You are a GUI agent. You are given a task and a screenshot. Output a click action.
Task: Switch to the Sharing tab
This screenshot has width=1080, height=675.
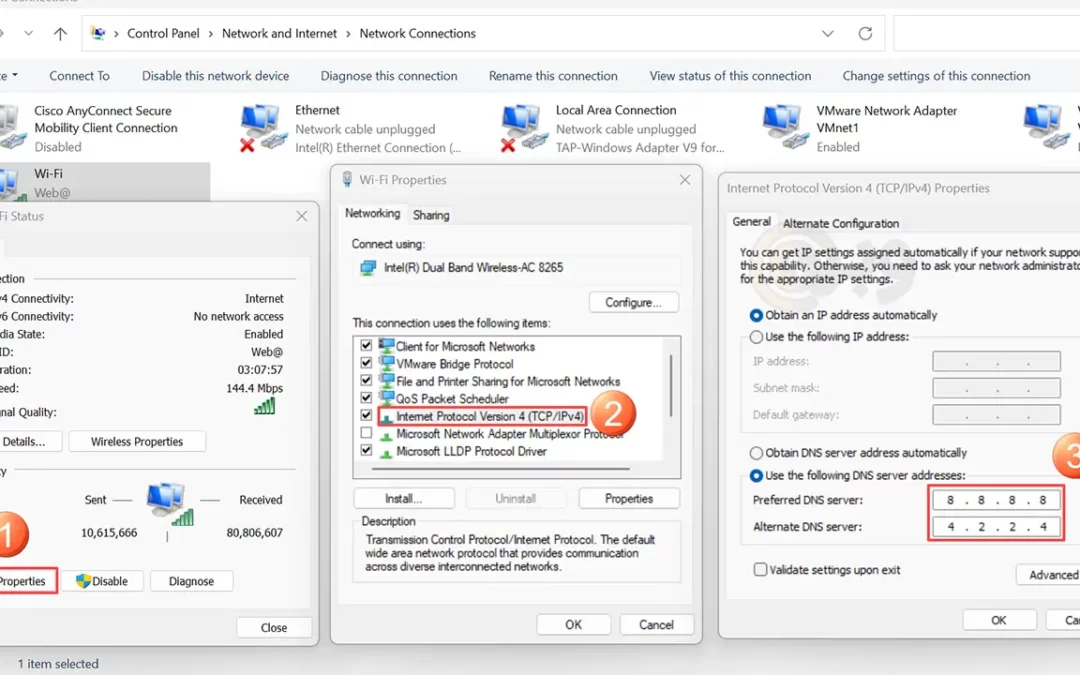click(431, 215)
